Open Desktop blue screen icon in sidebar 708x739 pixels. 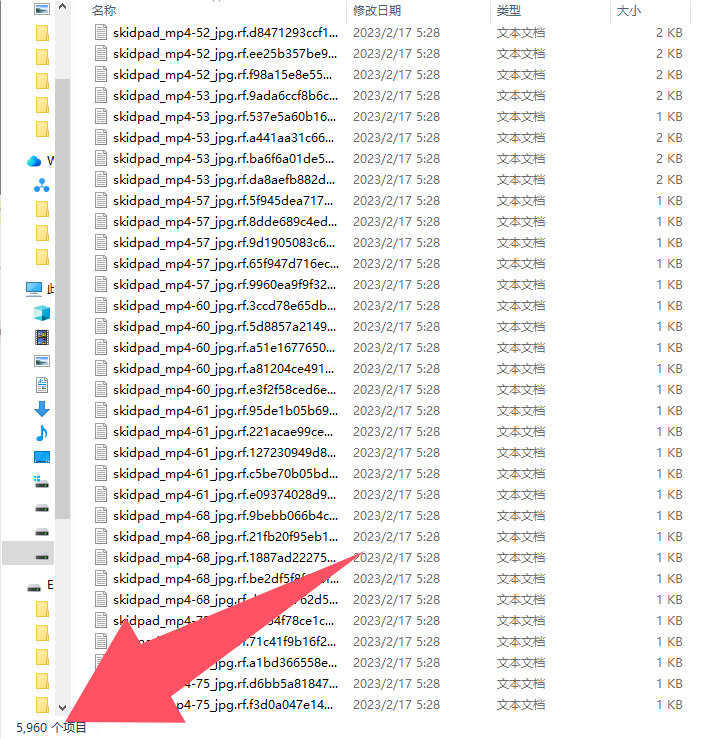[x=42, y=457]
